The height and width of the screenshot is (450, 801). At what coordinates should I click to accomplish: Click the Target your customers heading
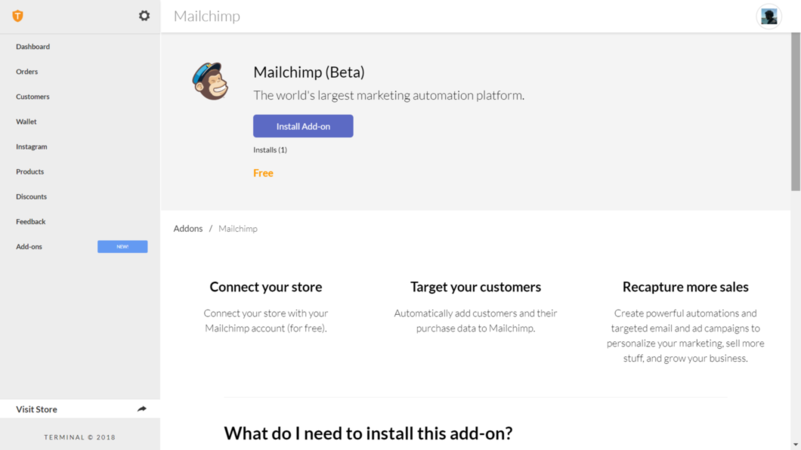click(x=476, y=287)
